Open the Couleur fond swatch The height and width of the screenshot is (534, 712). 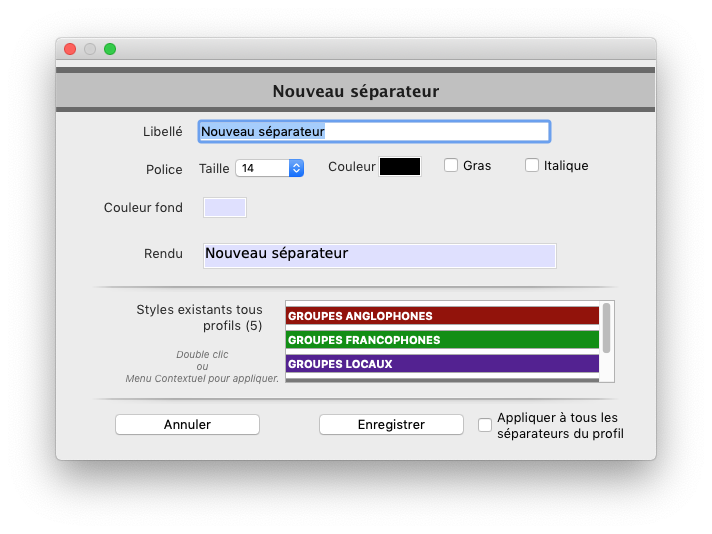pyautogui.click(x=225, y=208)
